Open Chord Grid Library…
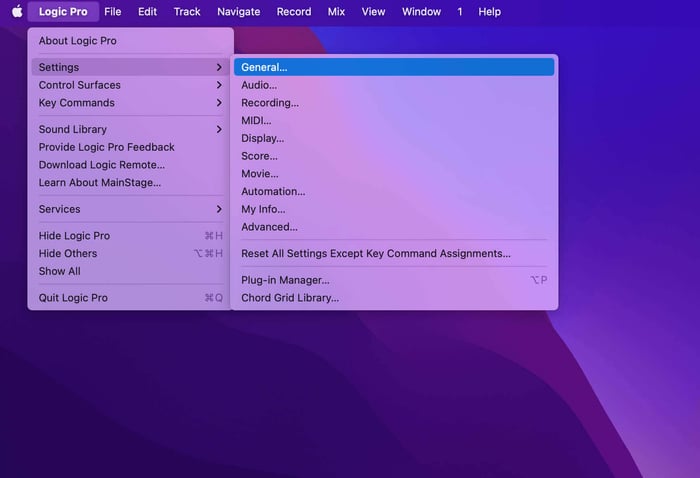 pos(394,298)
